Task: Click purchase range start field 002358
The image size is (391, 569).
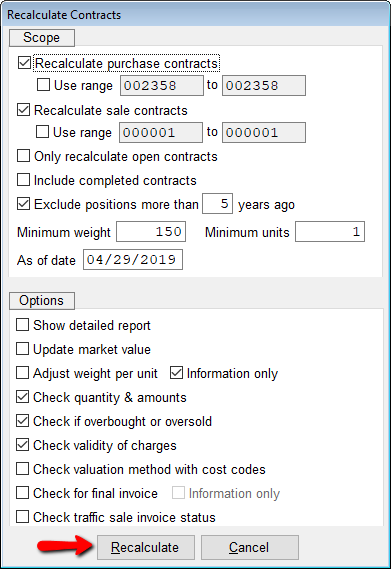Action: click(162, 86)
